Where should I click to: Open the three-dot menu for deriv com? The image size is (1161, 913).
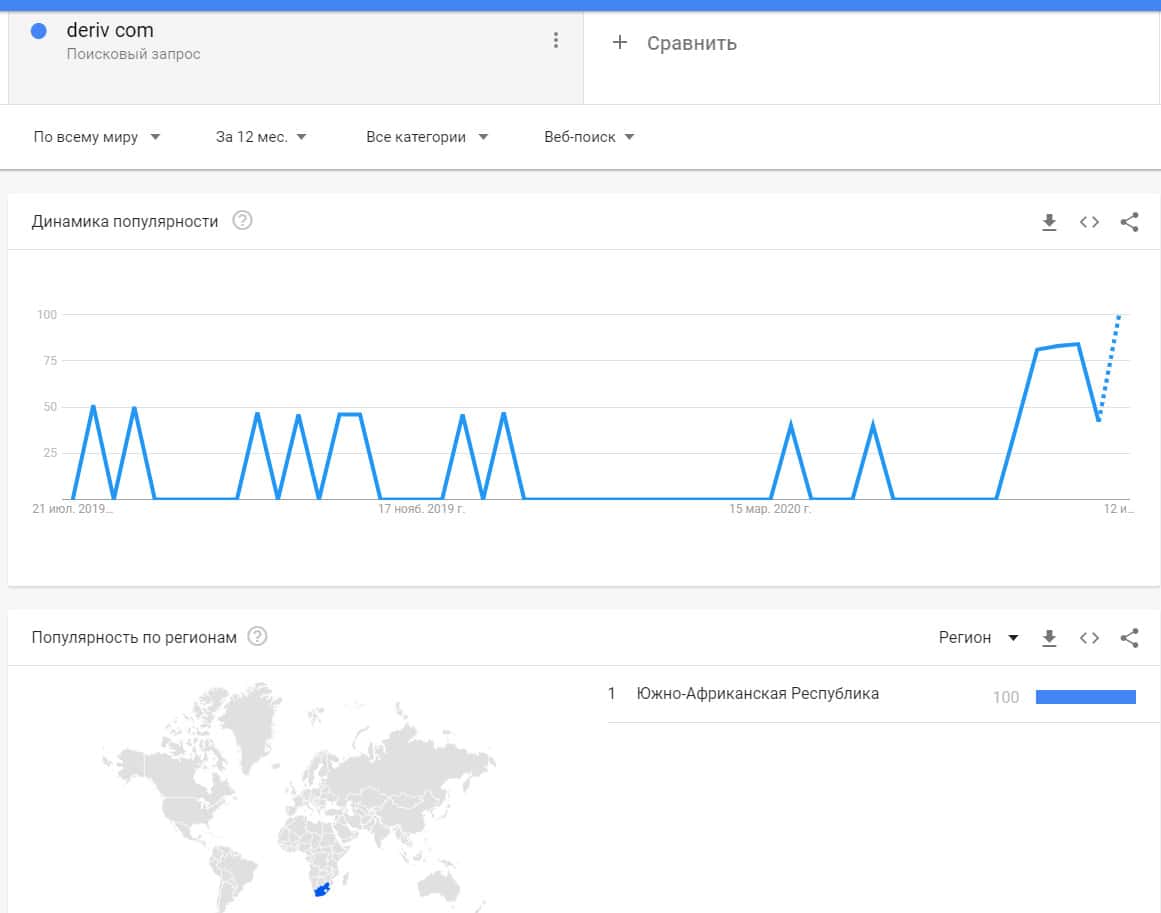(556, 40)
